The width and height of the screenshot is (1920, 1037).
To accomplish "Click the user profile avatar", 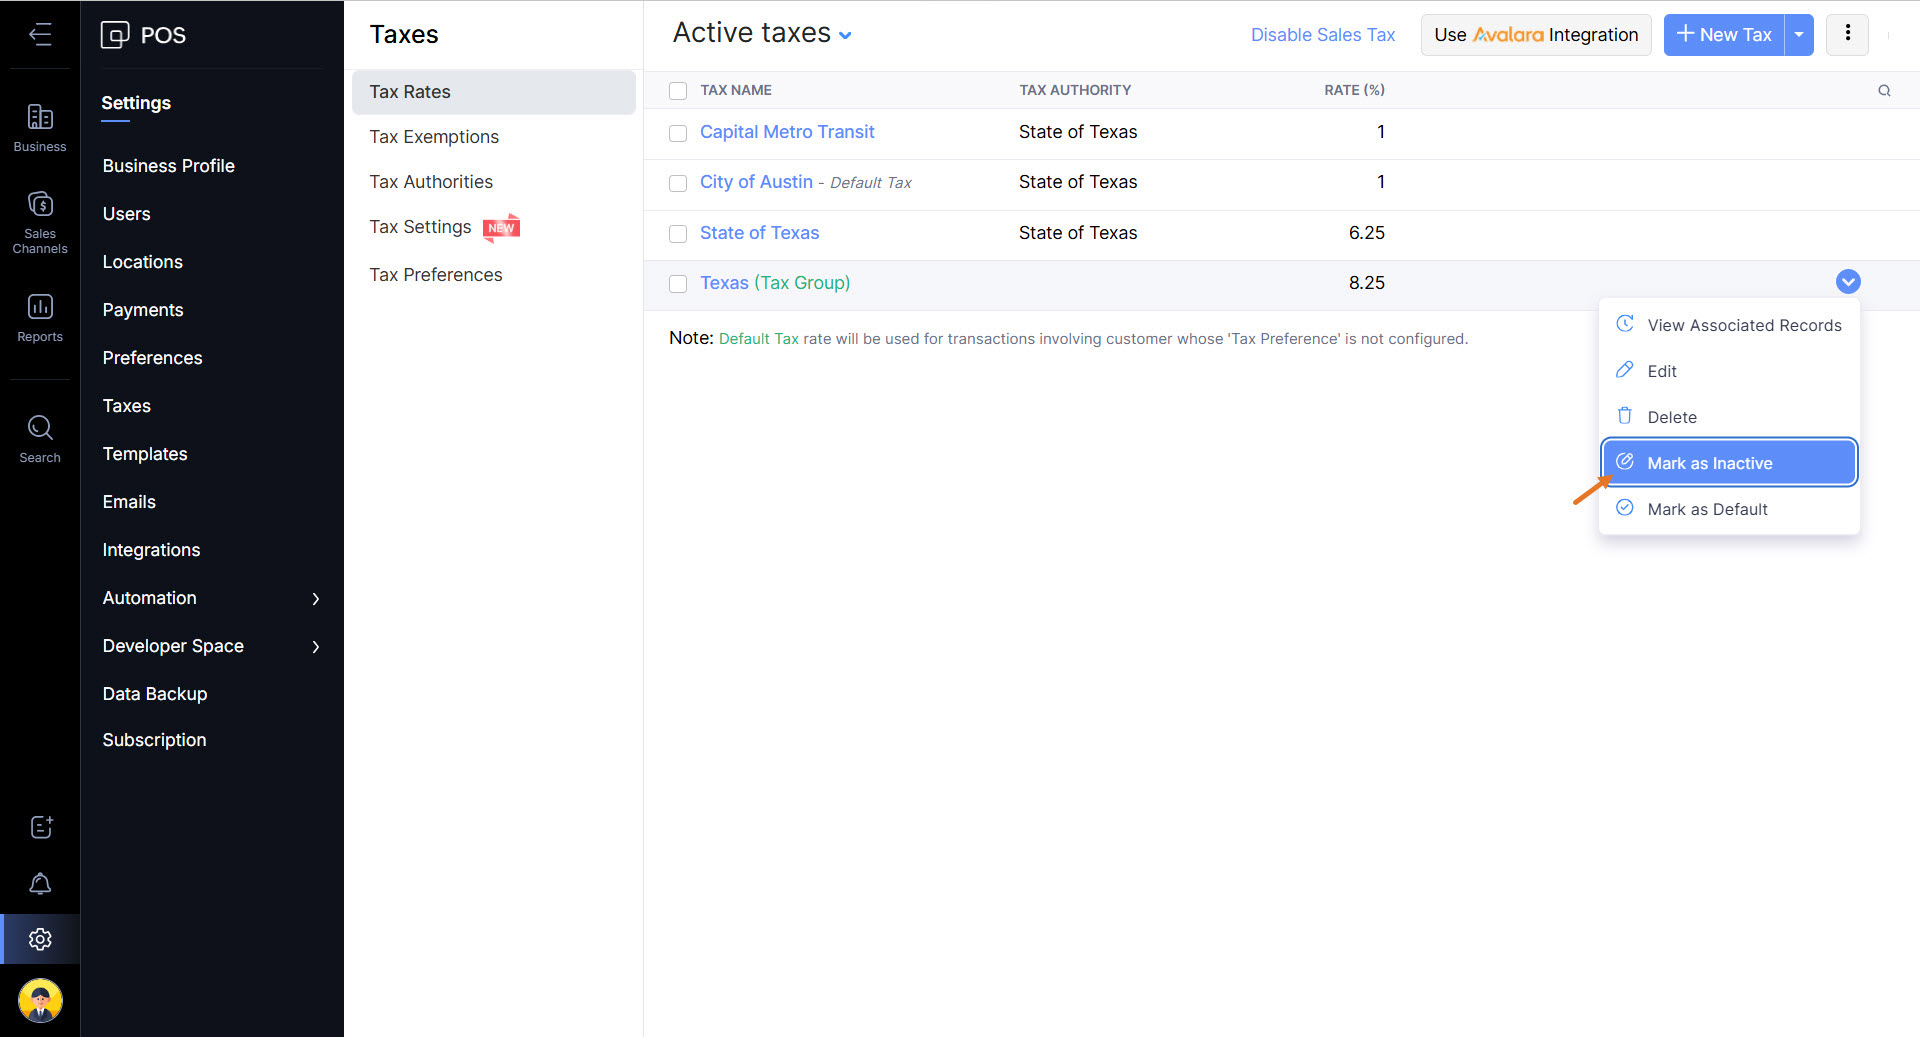I will coord(40,1000).
